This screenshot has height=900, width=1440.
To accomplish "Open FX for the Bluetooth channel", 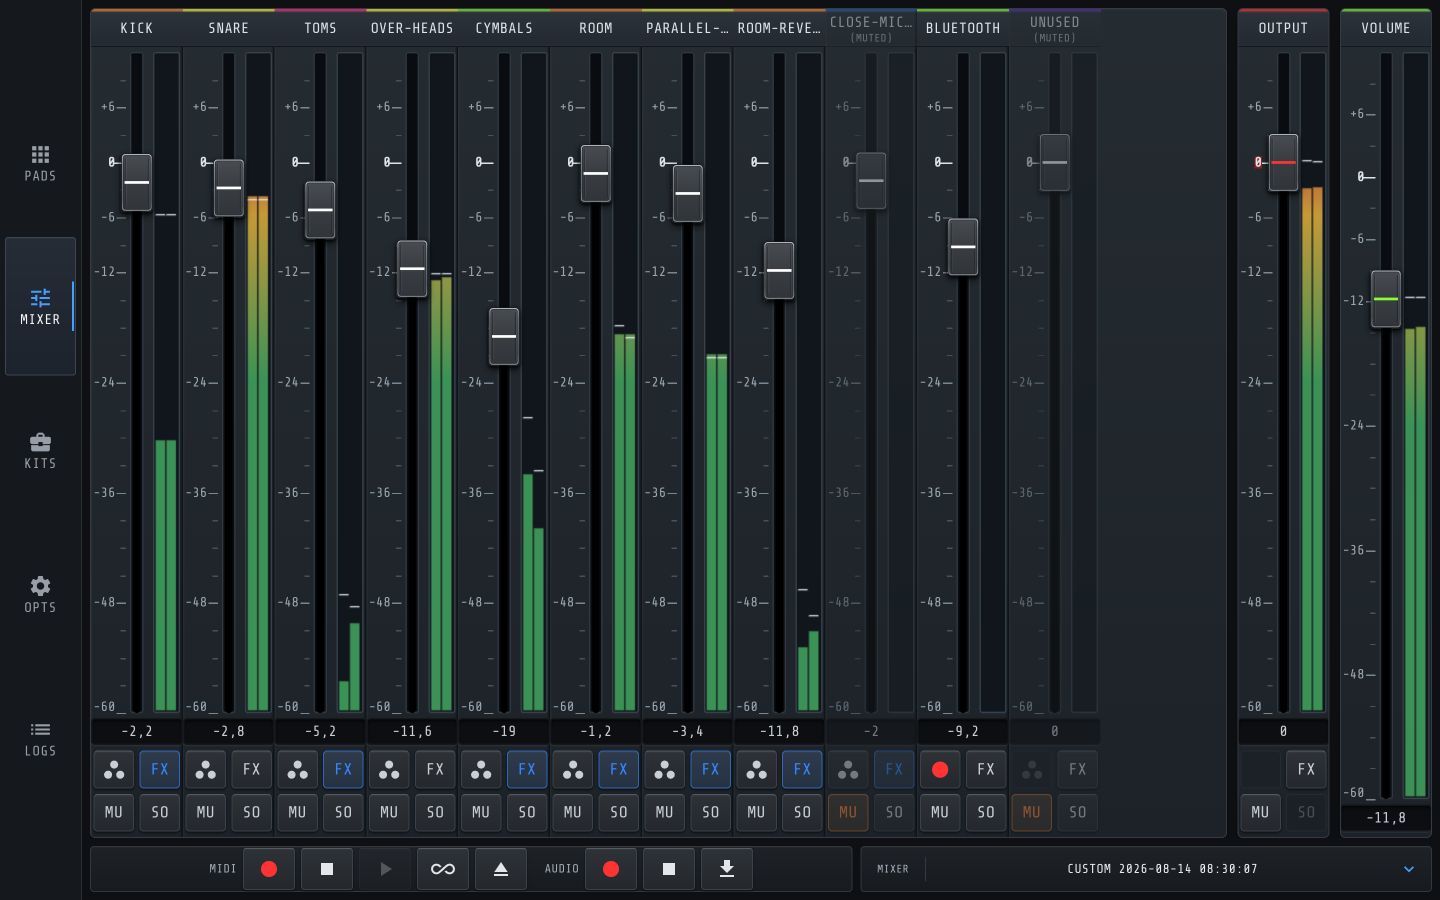I will [986, 770].
